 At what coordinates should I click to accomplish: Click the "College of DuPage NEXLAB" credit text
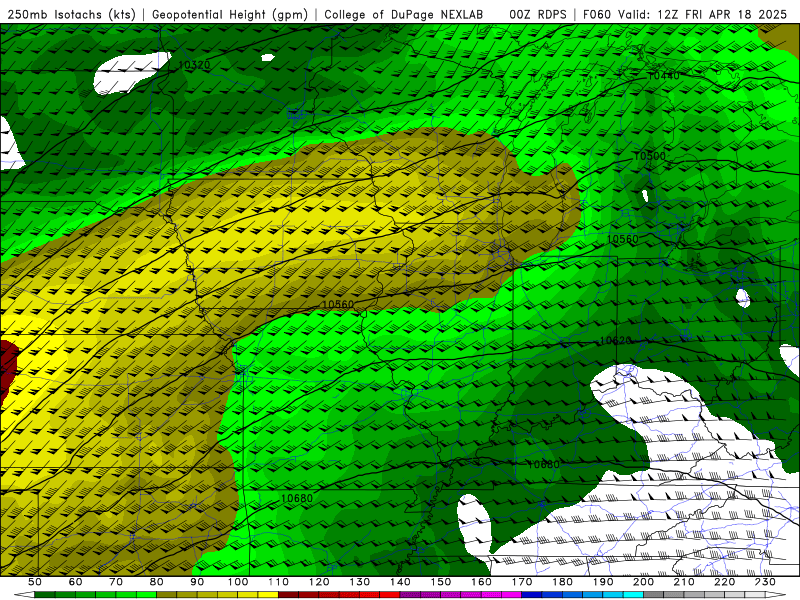click(404, 14)
